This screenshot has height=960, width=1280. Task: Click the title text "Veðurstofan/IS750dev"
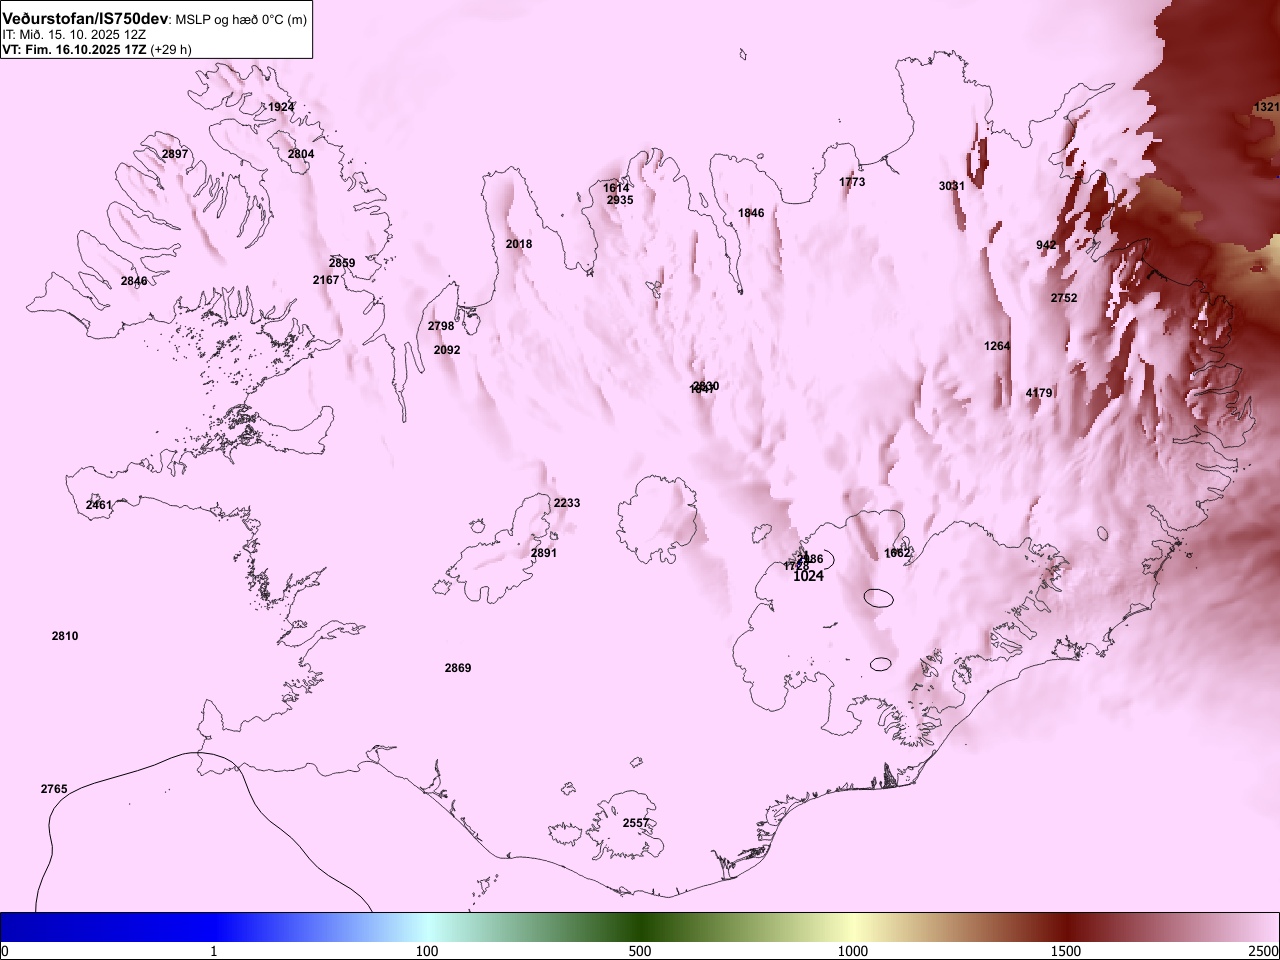(x=85, y=19)
